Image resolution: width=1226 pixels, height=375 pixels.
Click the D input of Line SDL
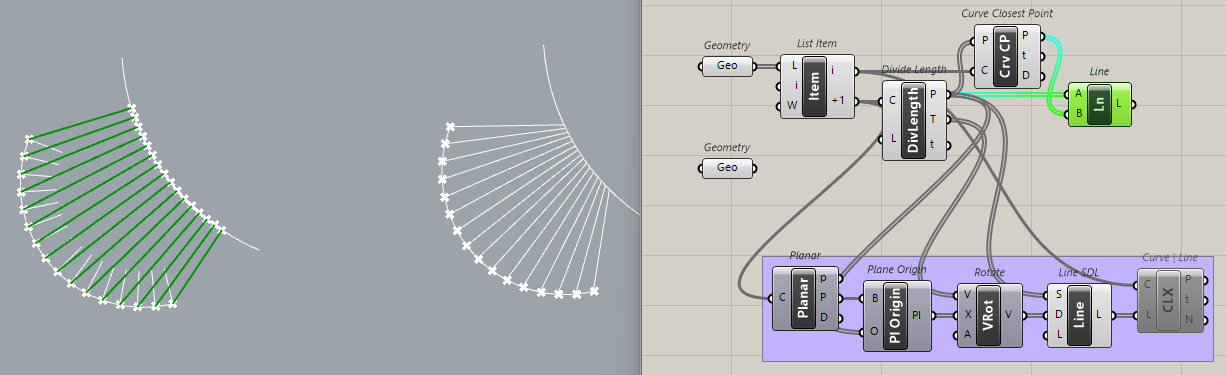[1058, 314]
